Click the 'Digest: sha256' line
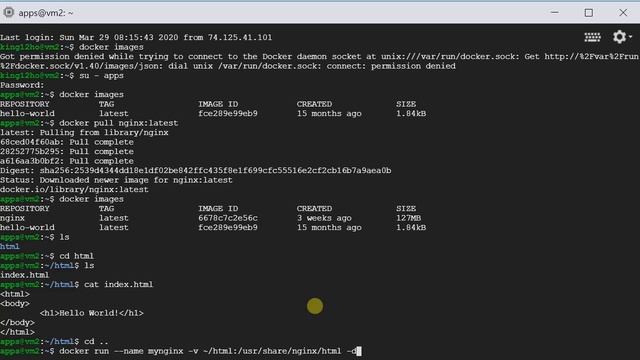The height and width of the screenshot is (360, 640). click(x=196, y=171)
